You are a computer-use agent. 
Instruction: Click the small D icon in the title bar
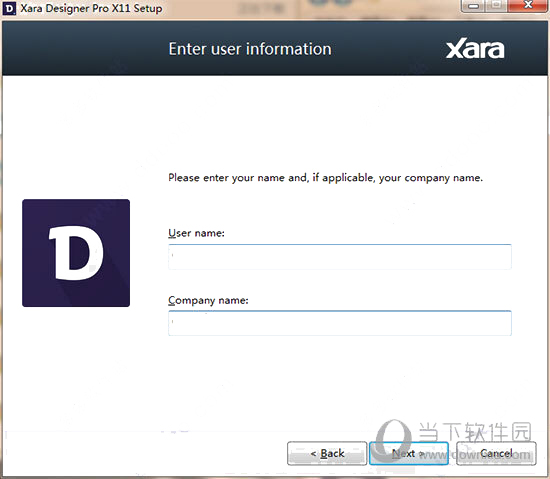tap(9, 9)
